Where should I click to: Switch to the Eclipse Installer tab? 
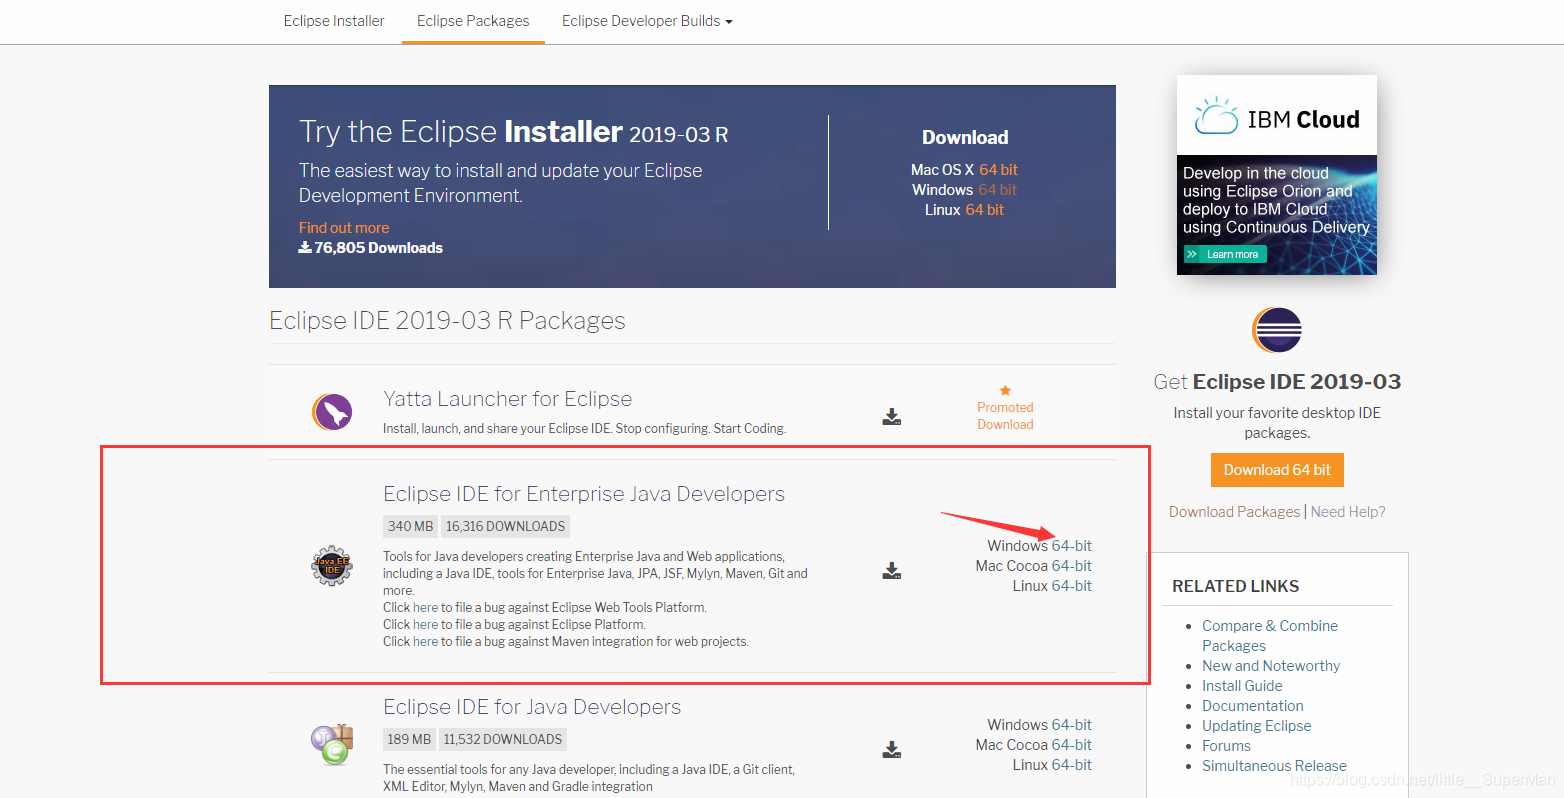pos(333,20)
